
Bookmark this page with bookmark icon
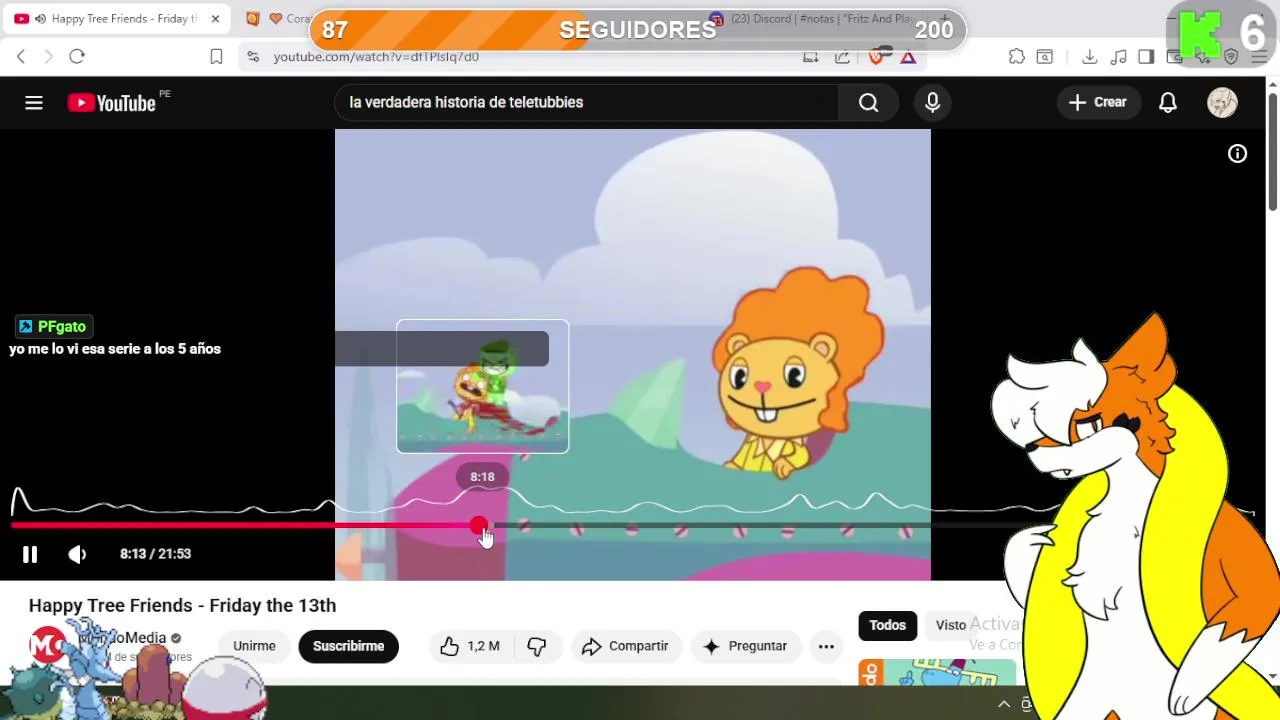pyautogui.click(x=216, y=57)
